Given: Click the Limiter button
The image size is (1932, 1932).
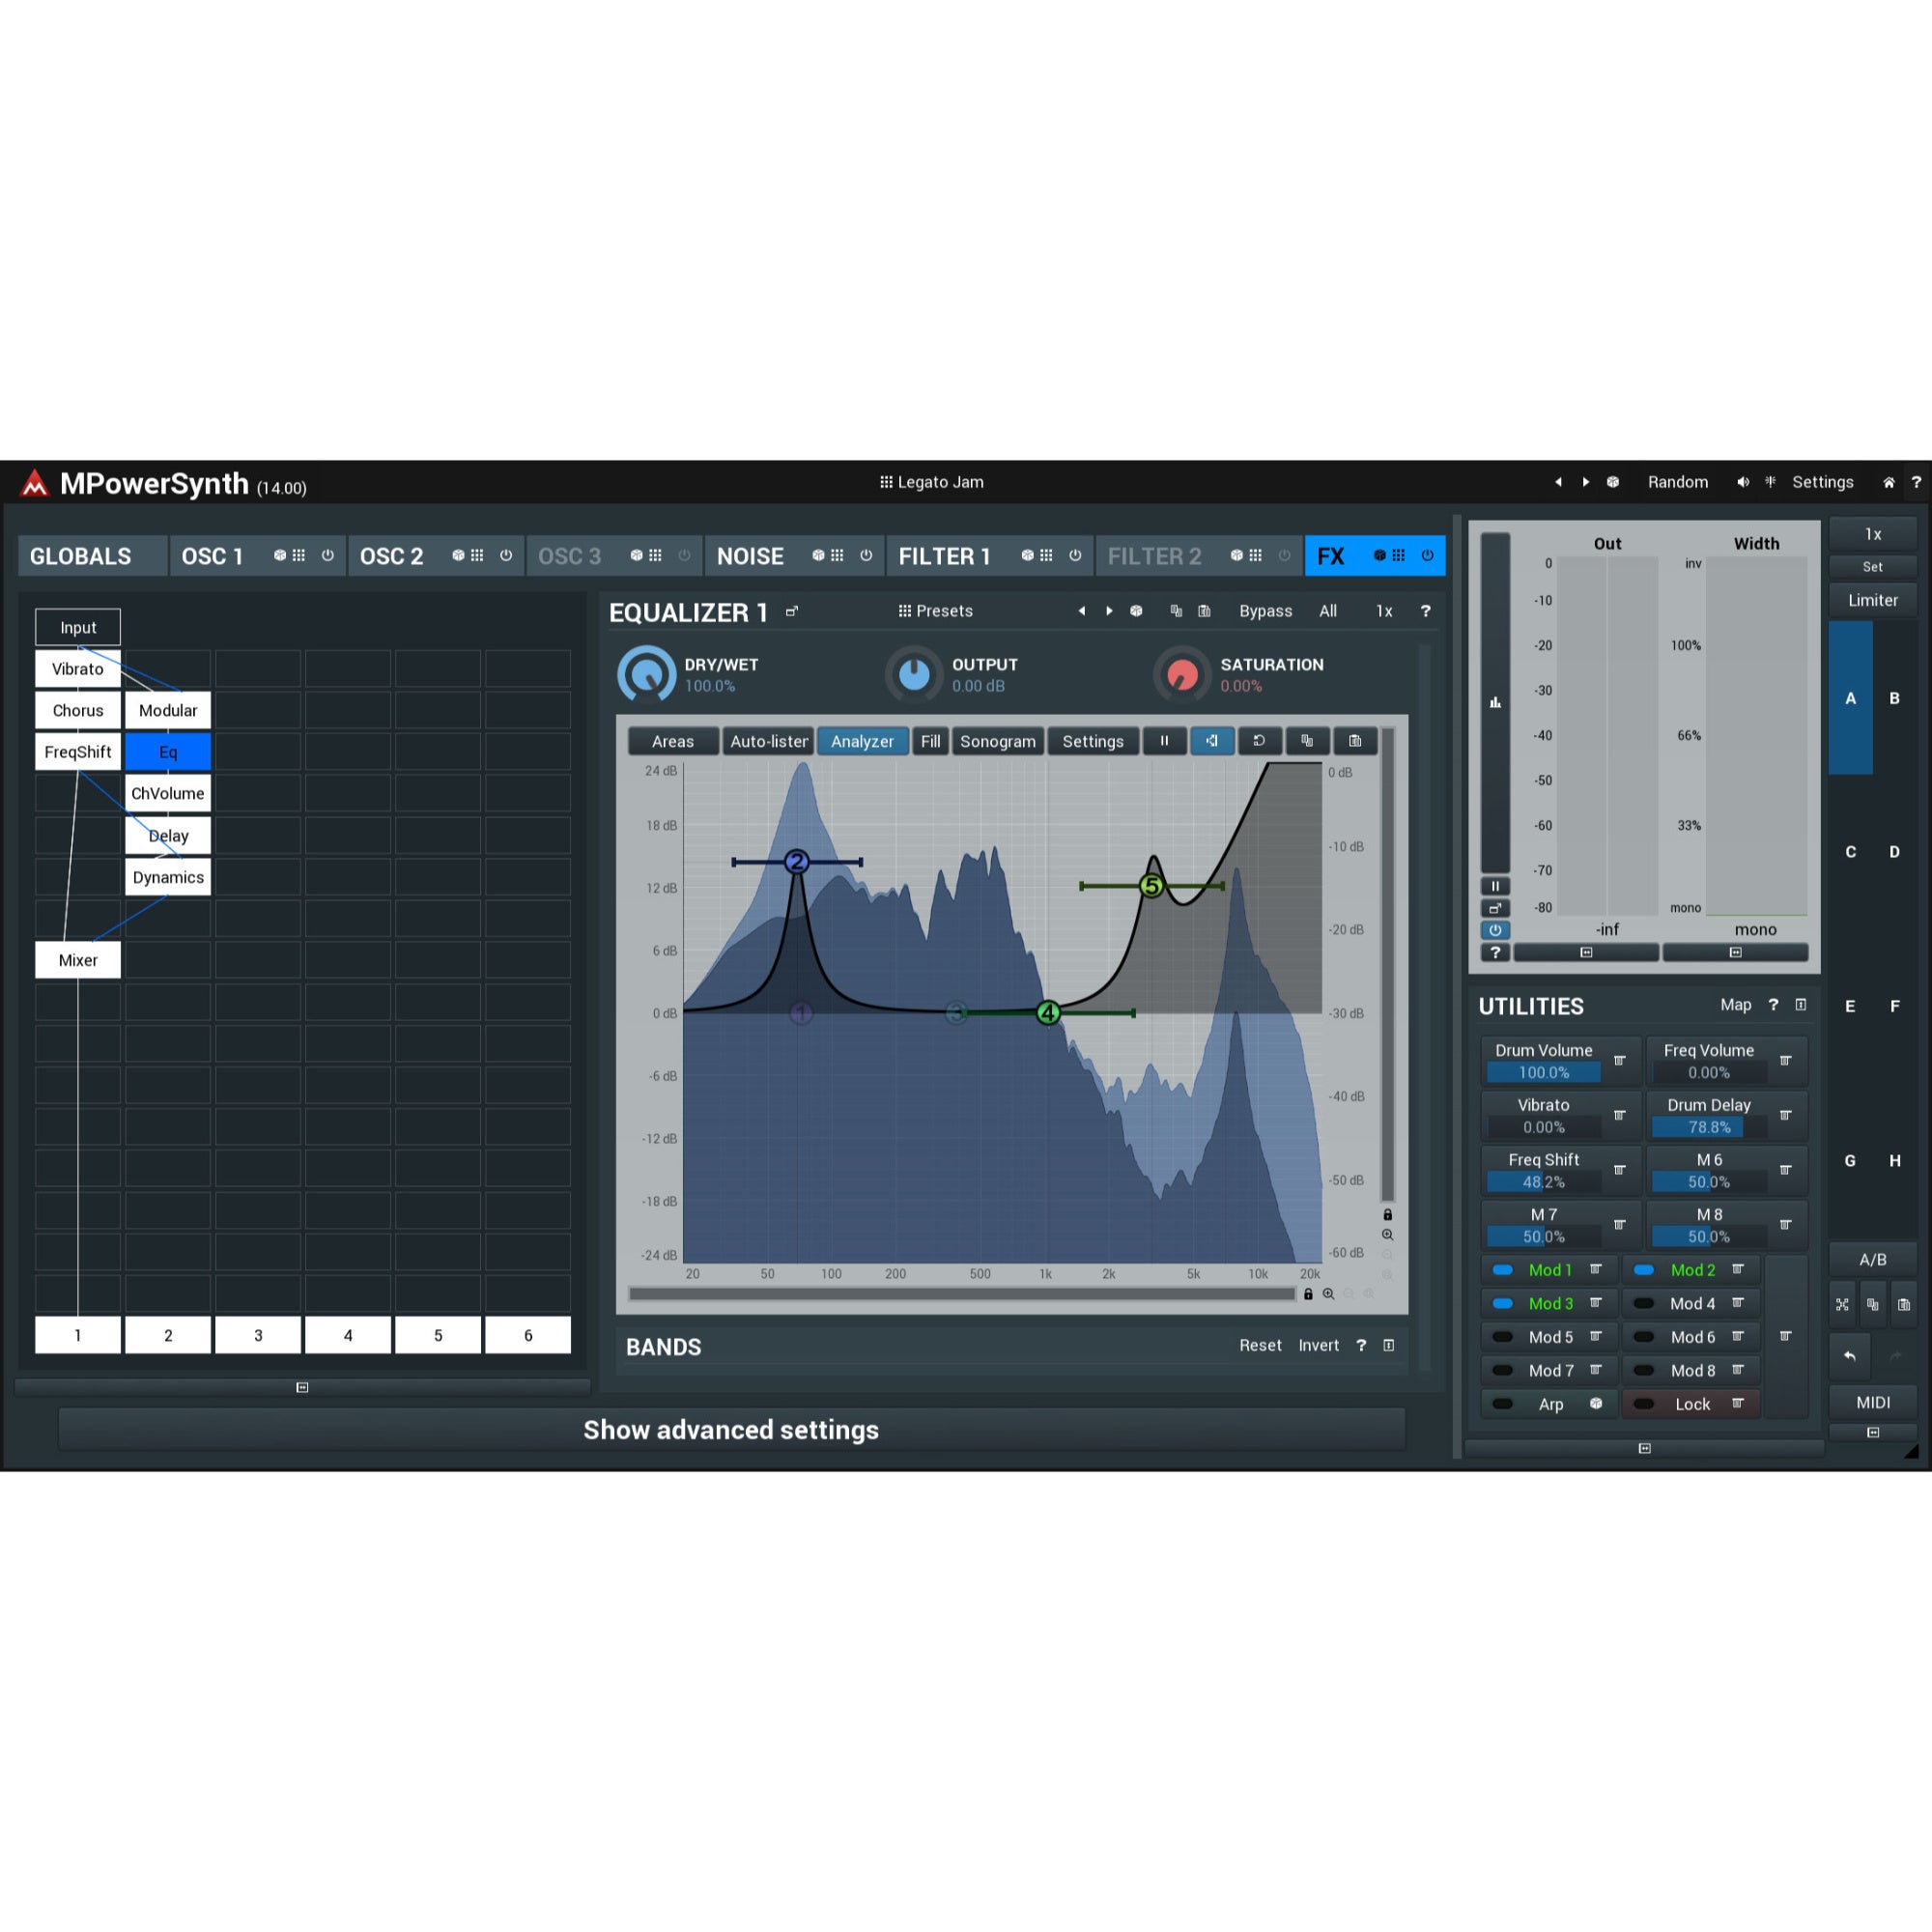Looking at the screenshot, I should 1873,600.
